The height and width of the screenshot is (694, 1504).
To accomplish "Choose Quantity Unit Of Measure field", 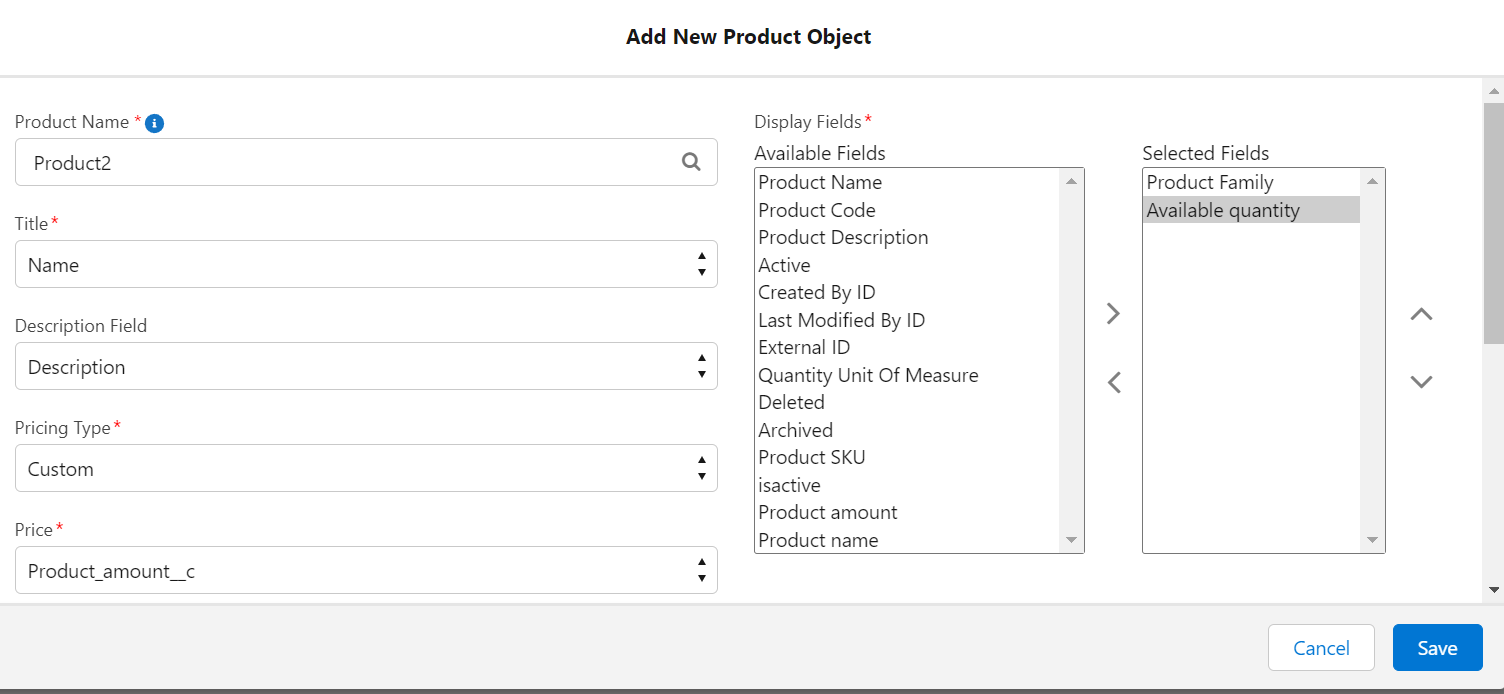I will [868, 375].
